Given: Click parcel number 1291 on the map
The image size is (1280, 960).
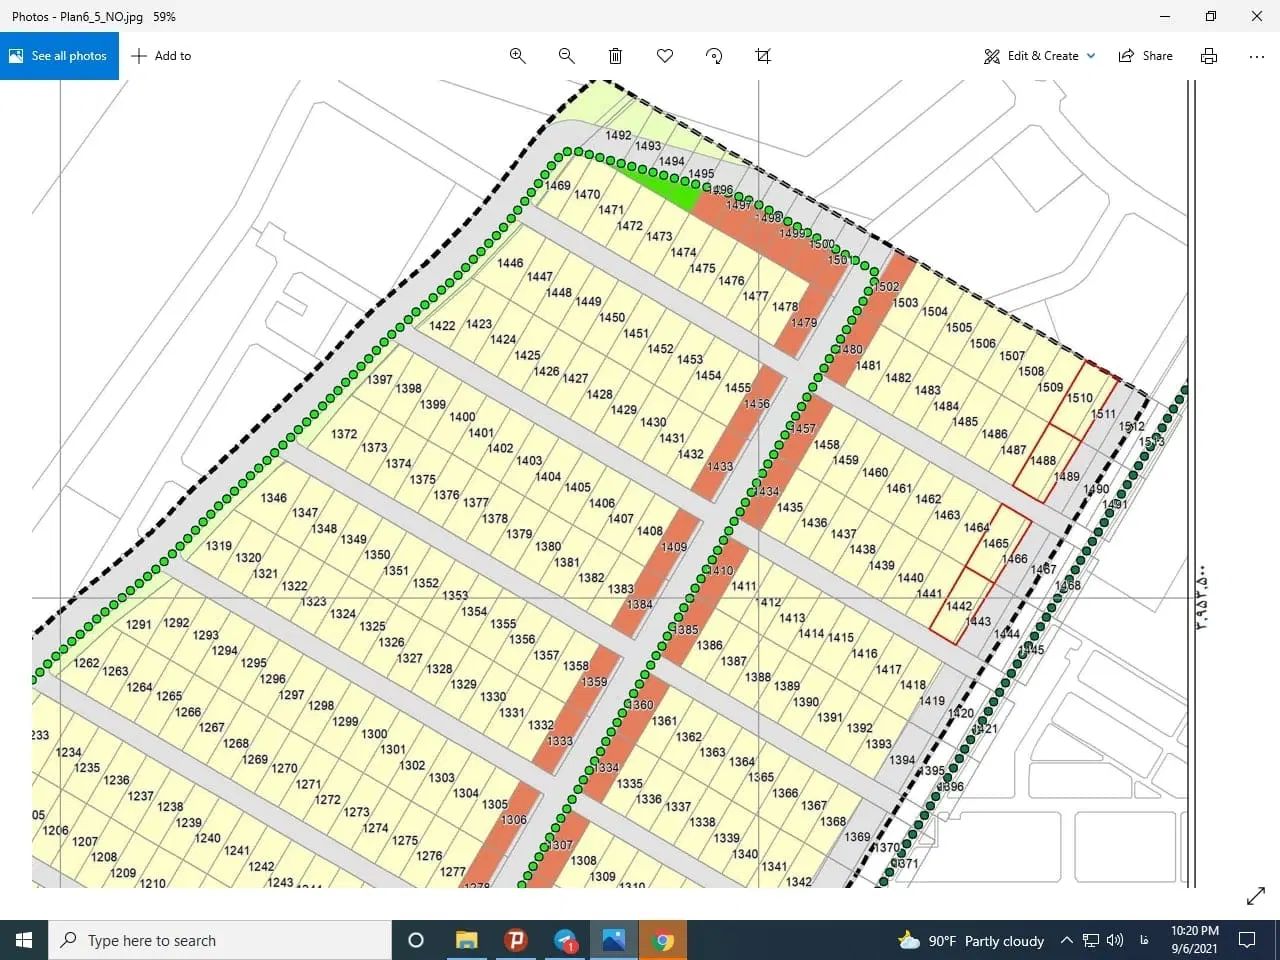Looking at the screenshot, I should (139, 625).
